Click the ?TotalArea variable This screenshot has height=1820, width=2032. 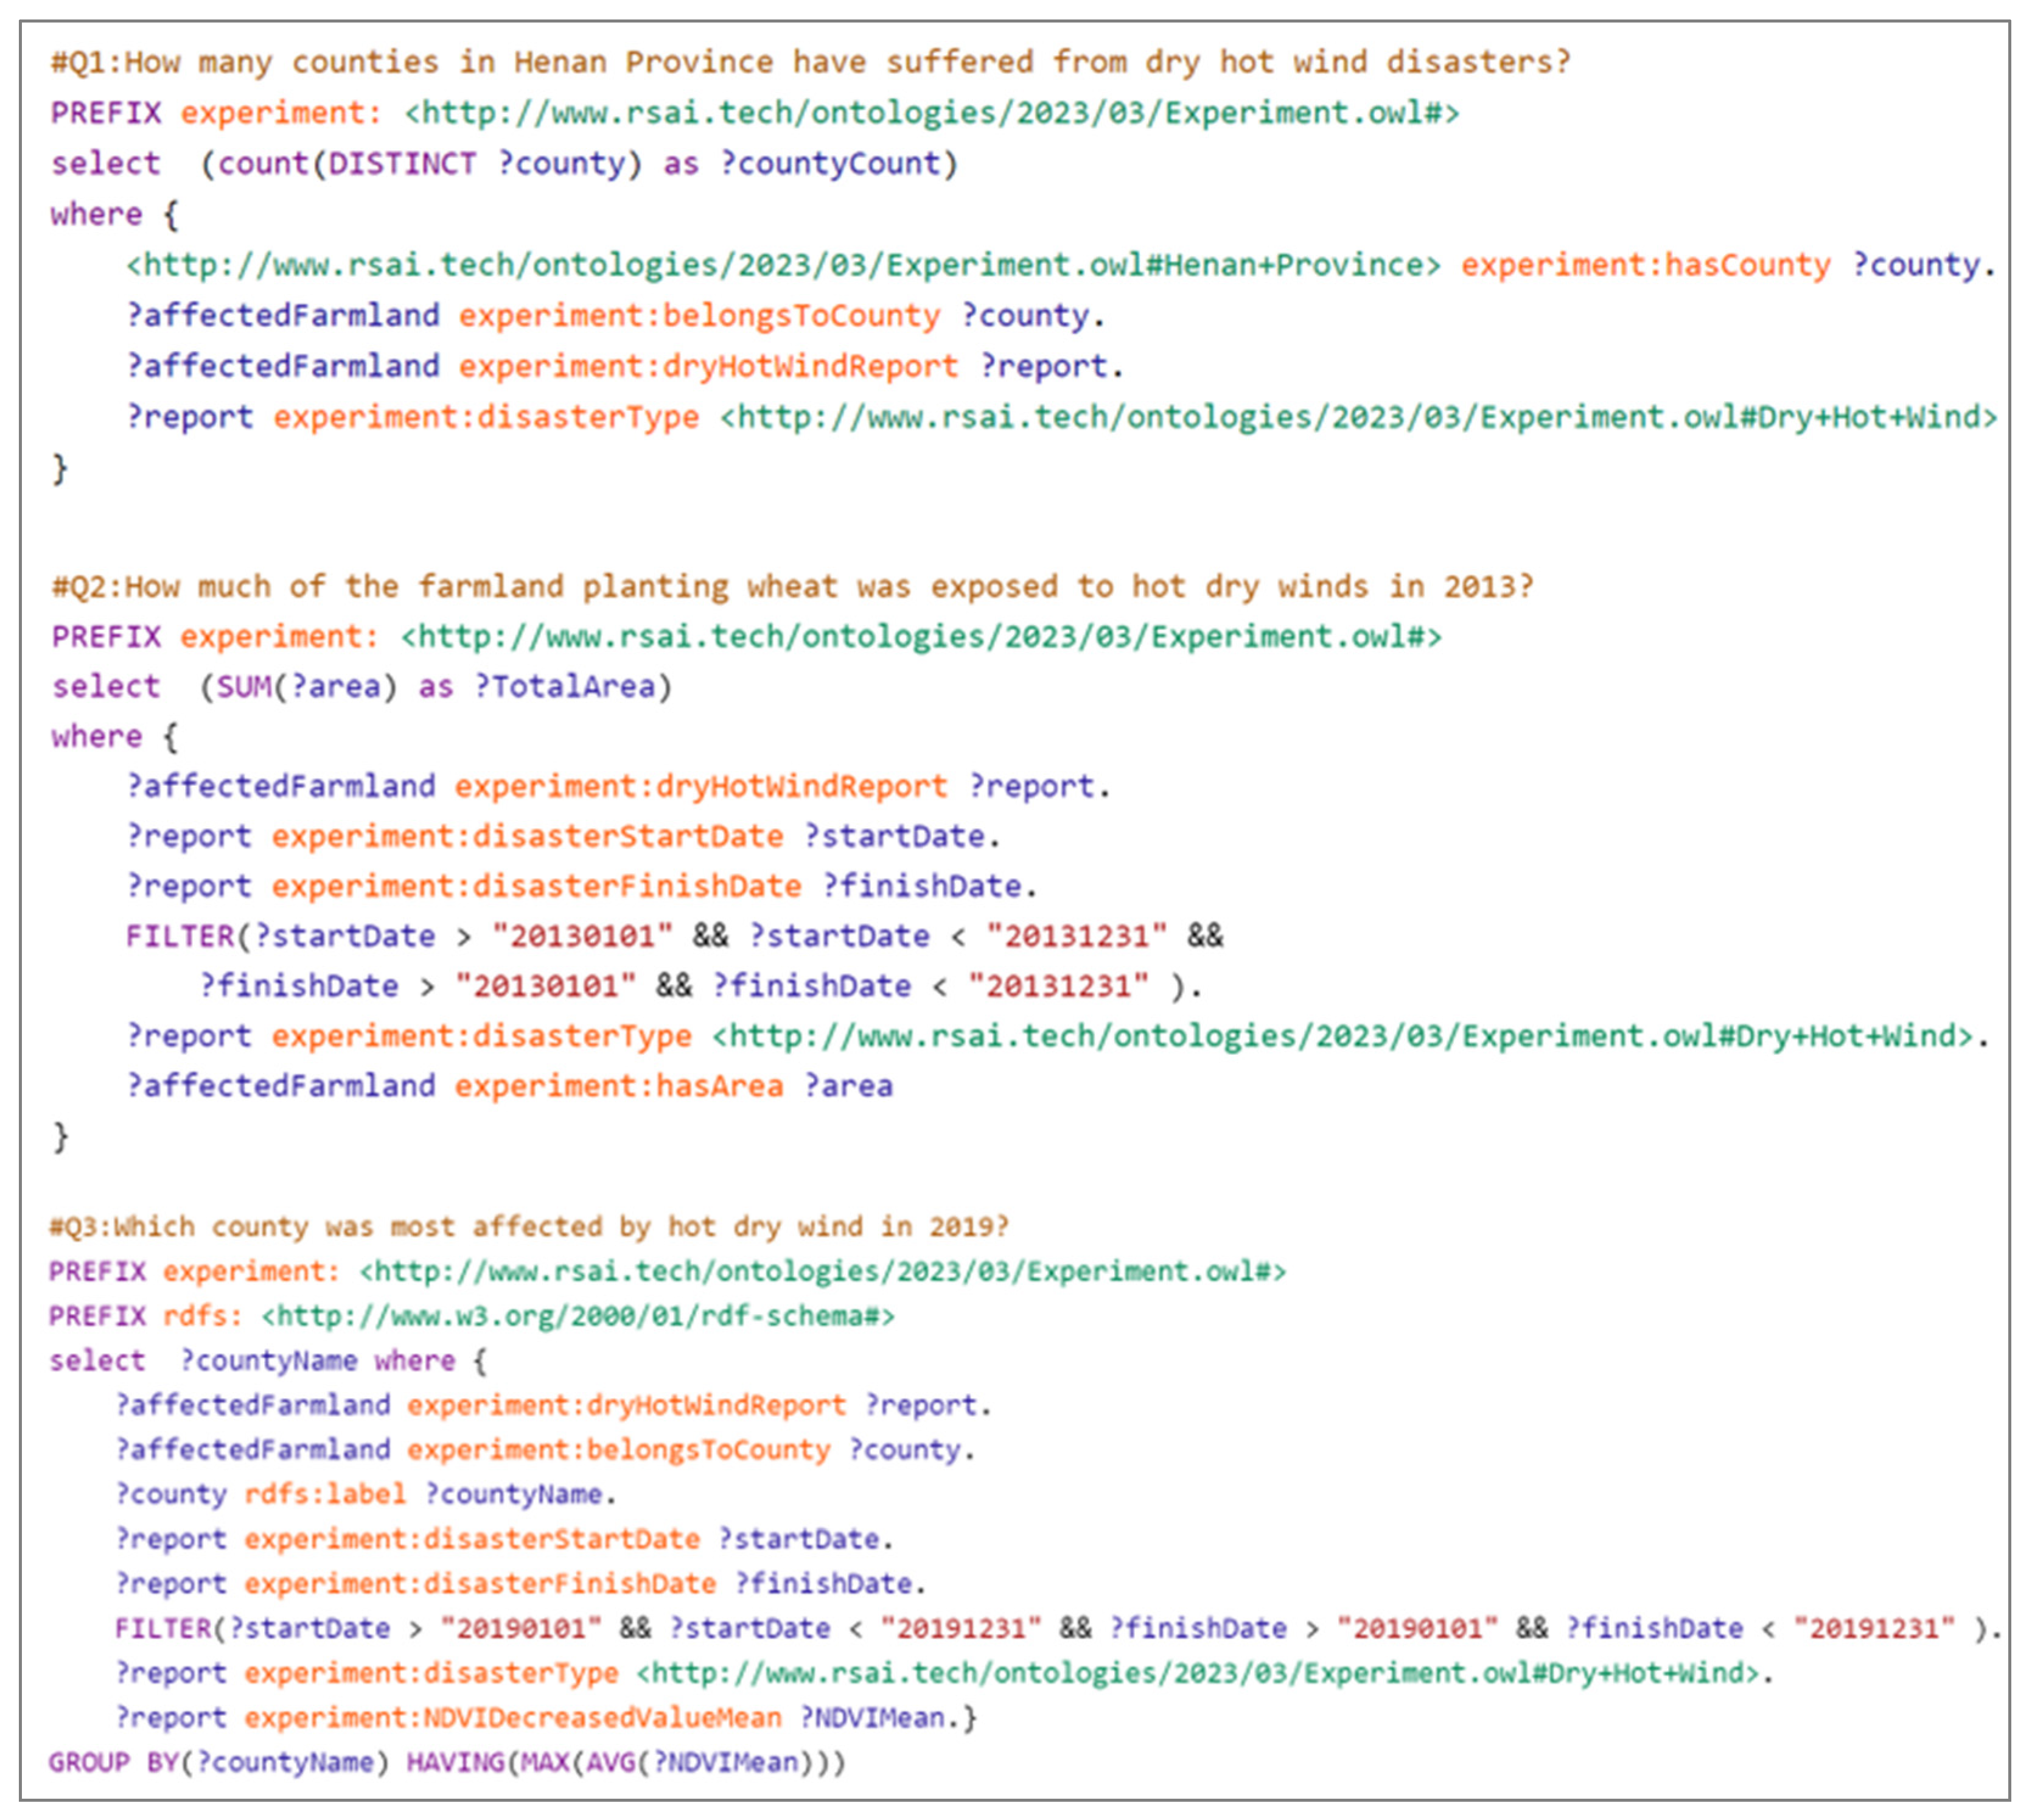[x=564, y=687]
